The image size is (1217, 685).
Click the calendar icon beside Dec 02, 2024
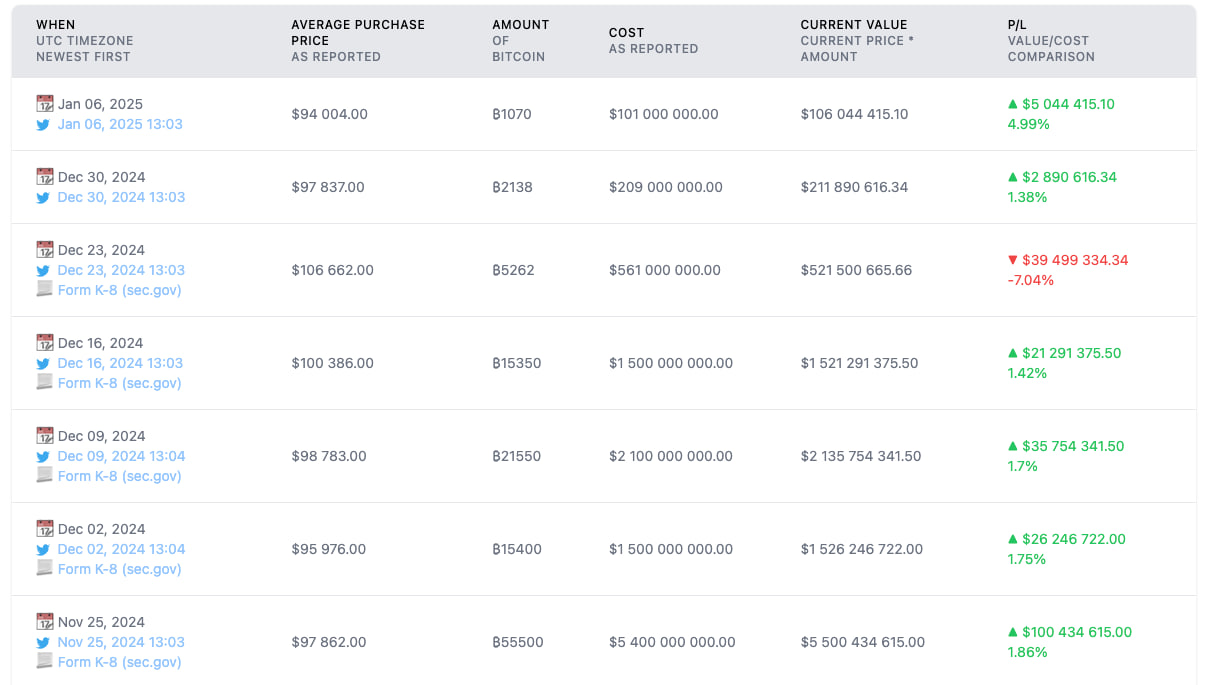coord(44,529)
